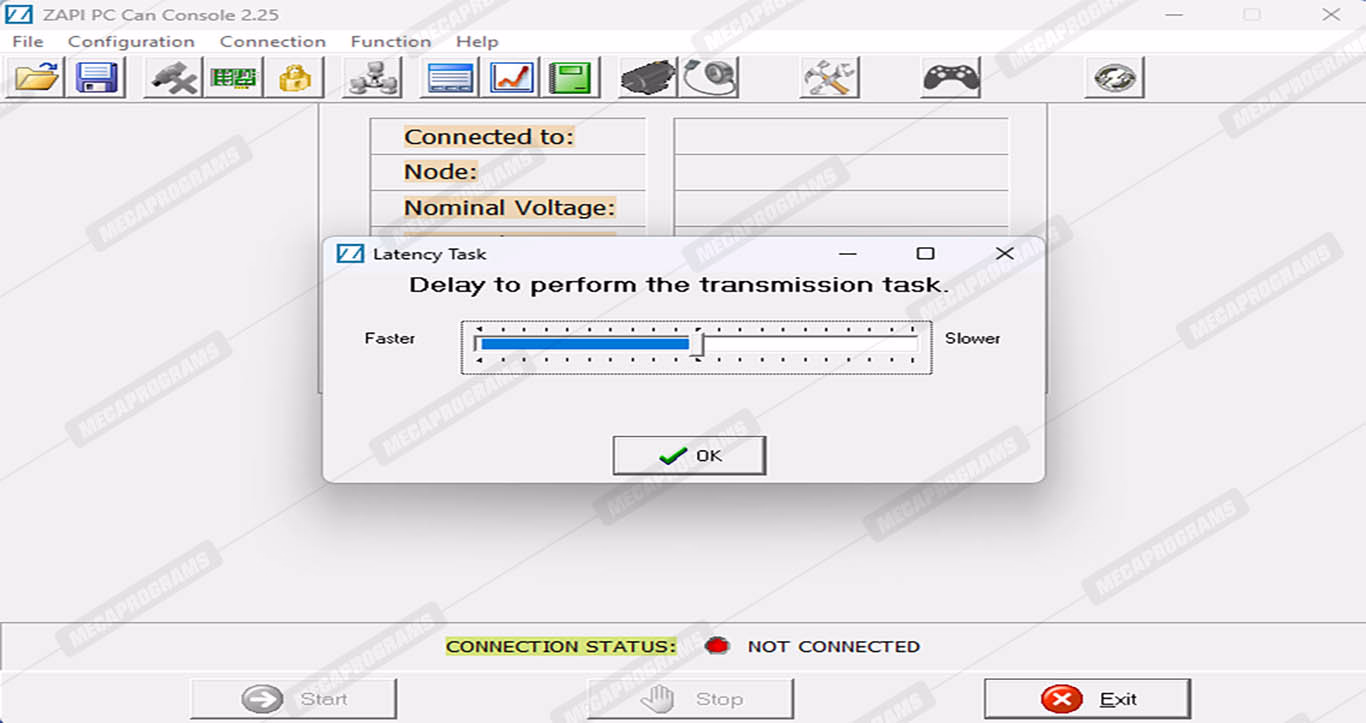1366x723 pixels.
Task: Click the Connected to value field
Action: (x=842, y=137)
